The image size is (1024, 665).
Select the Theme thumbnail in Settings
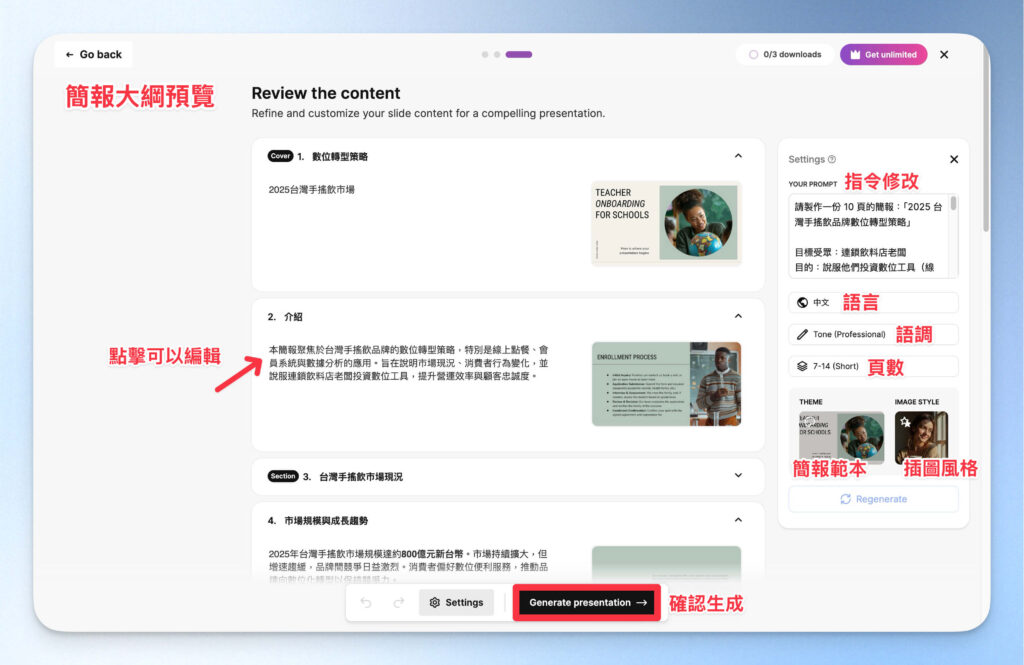840,437
